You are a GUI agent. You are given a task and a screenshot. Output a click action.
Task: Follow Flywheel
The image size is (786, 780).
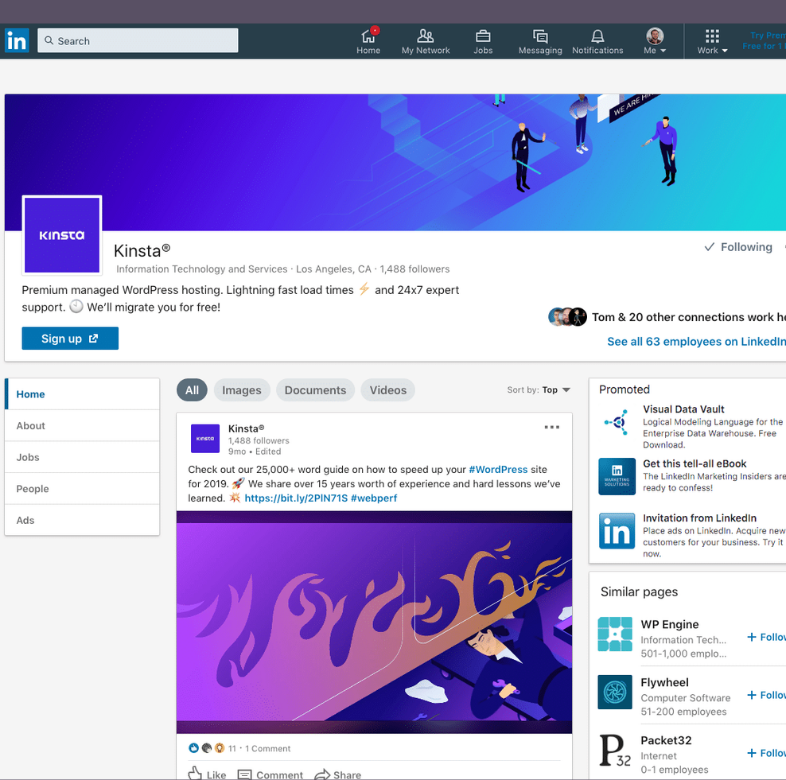tap(766, 695)
